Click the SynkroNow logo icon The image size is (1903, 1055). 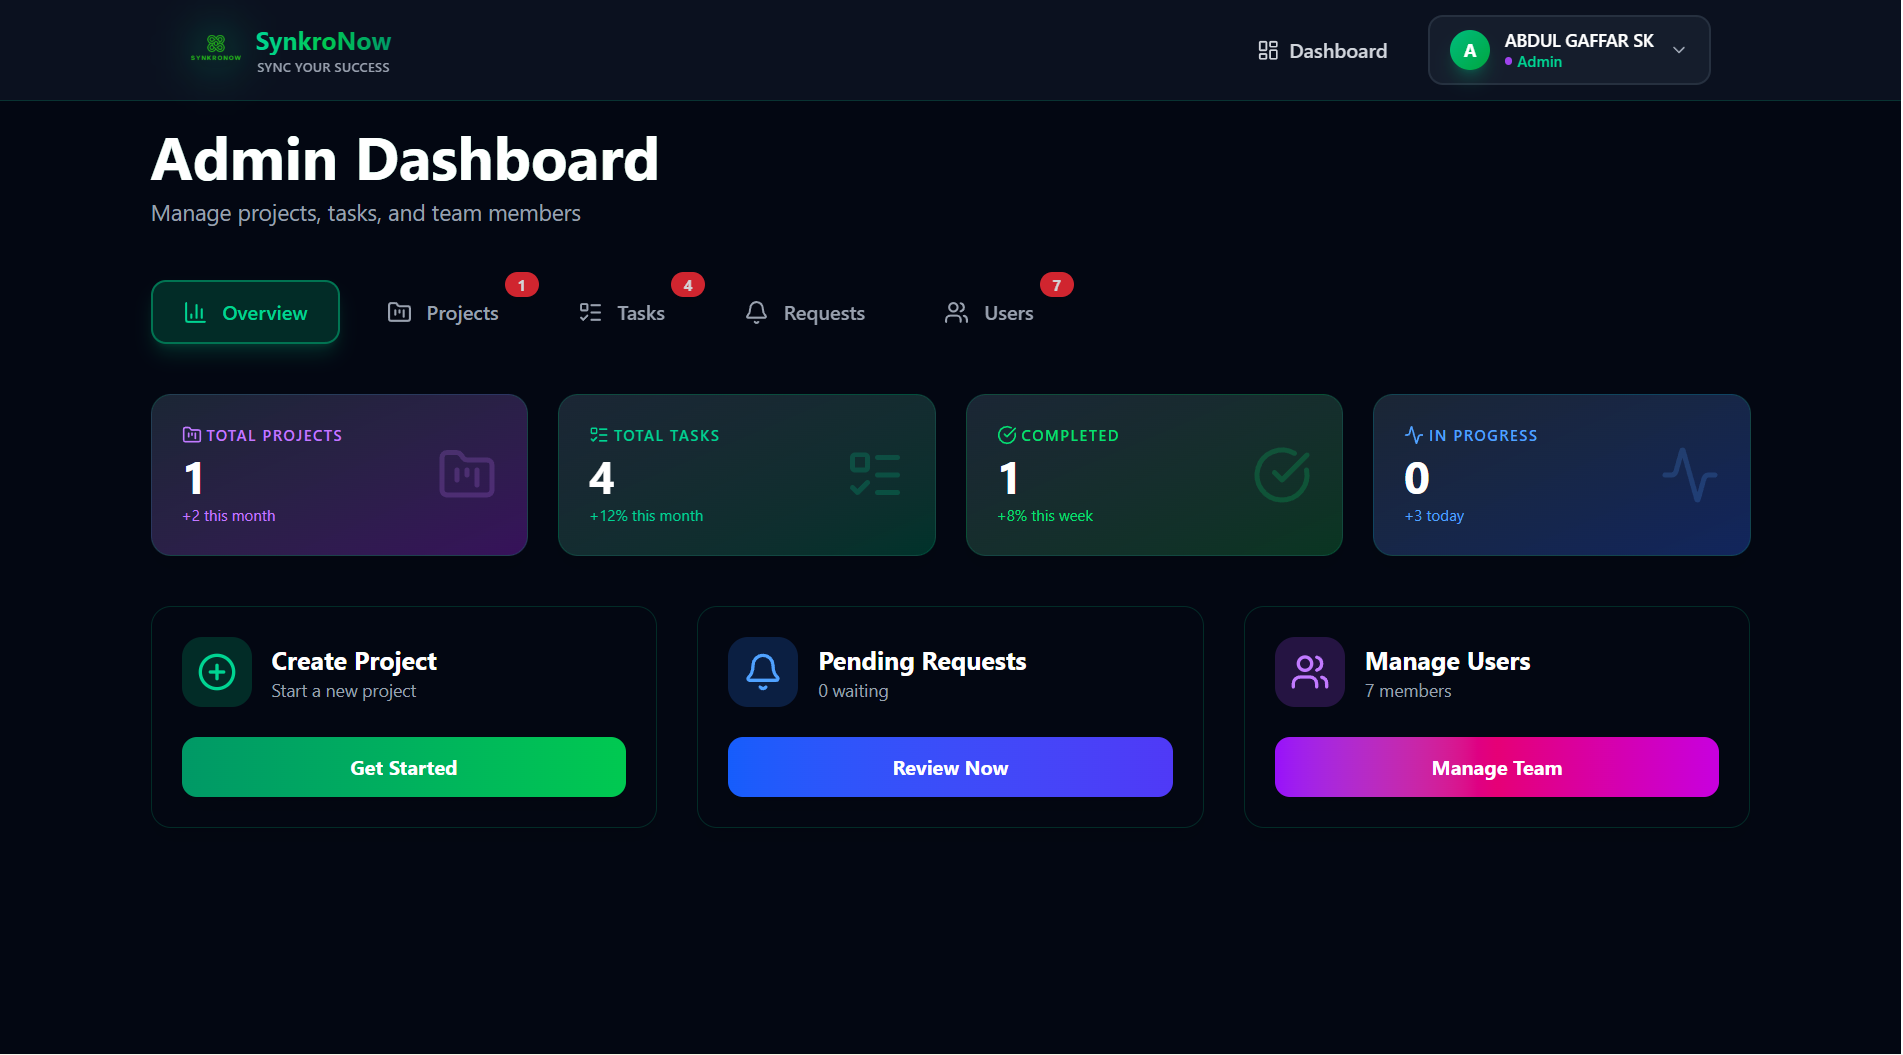216,46
